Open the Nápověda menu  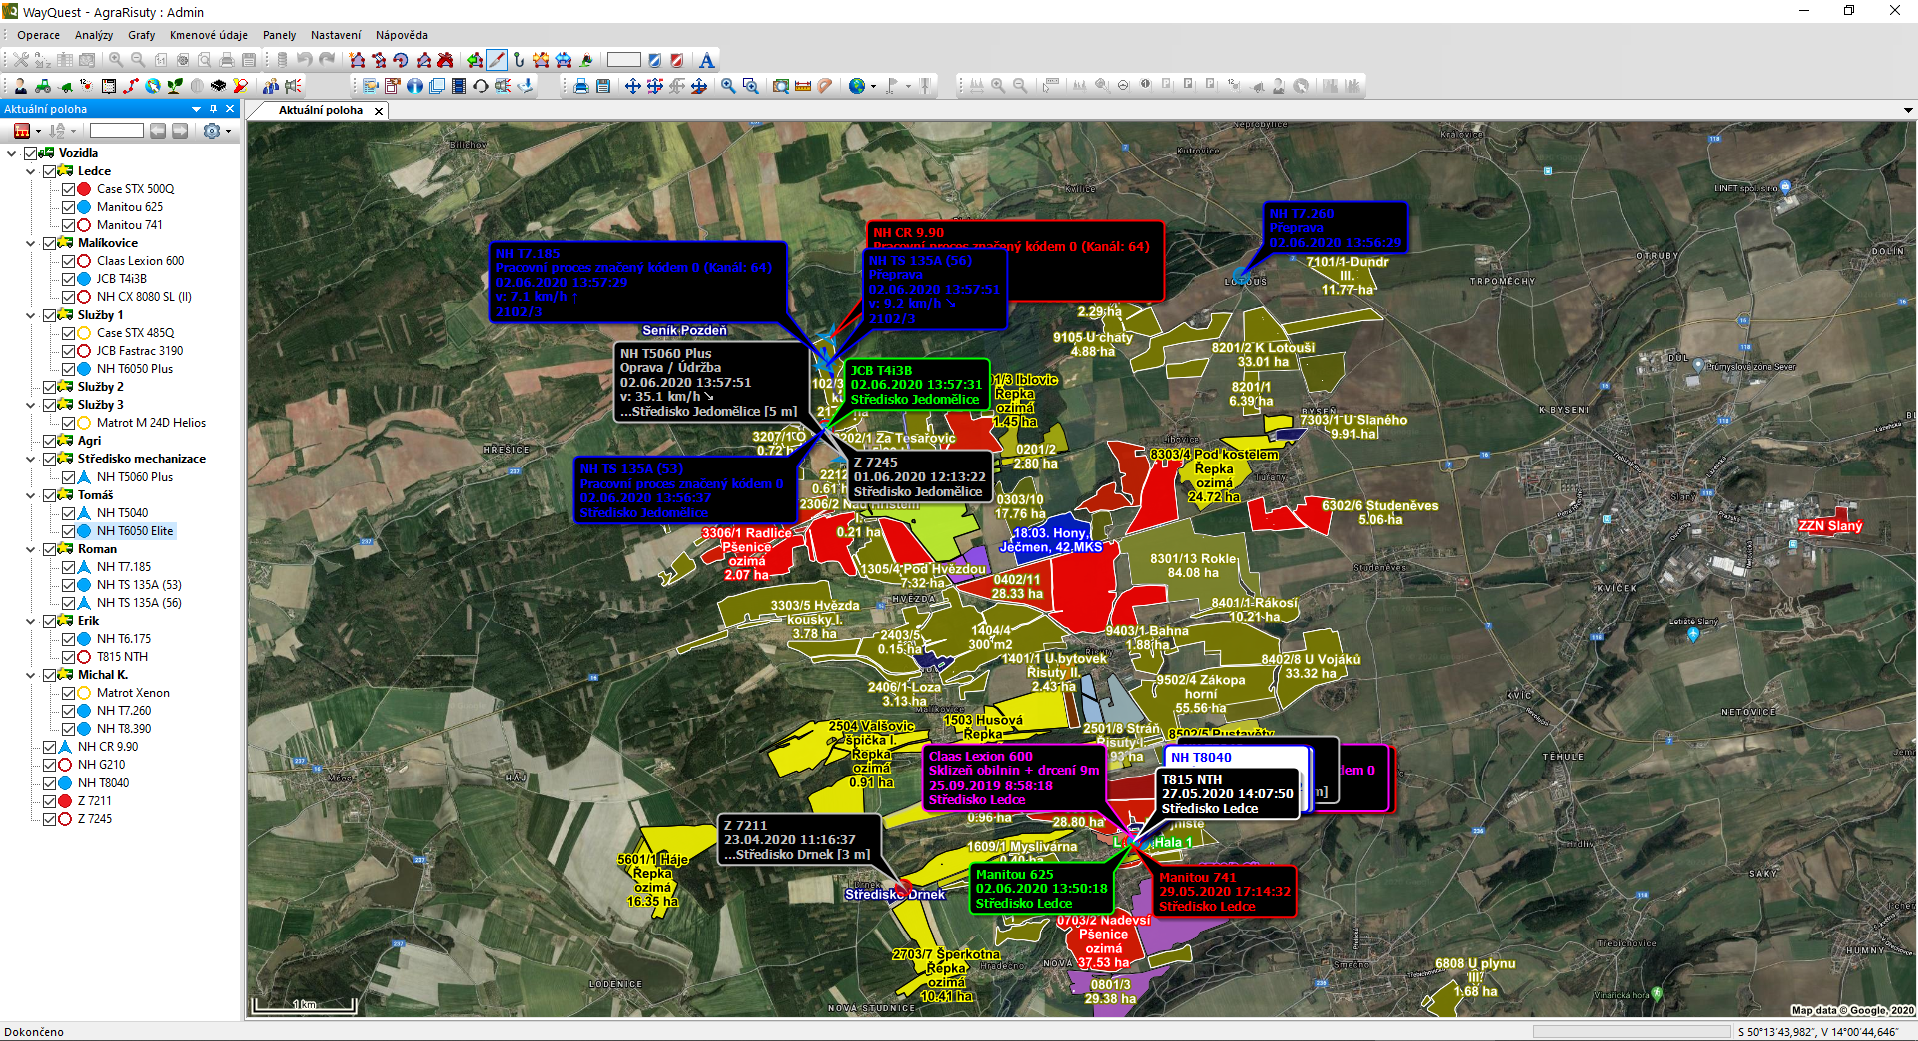tap(402, 35)
